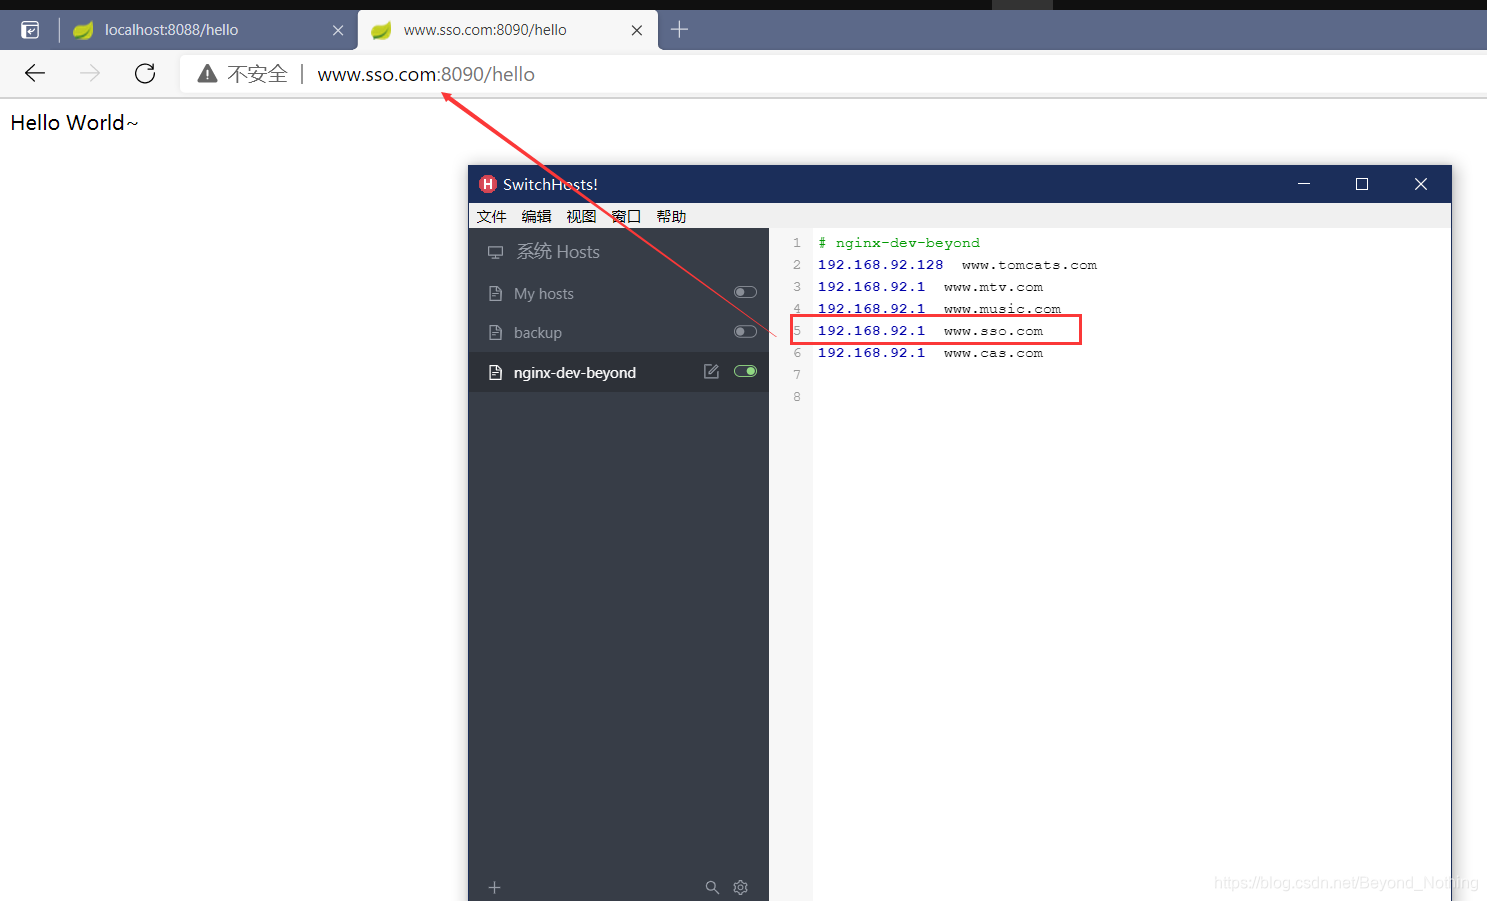Open the 帮助 menu in SwitchHosts
1487x901 pixels.
coord(671,216)
